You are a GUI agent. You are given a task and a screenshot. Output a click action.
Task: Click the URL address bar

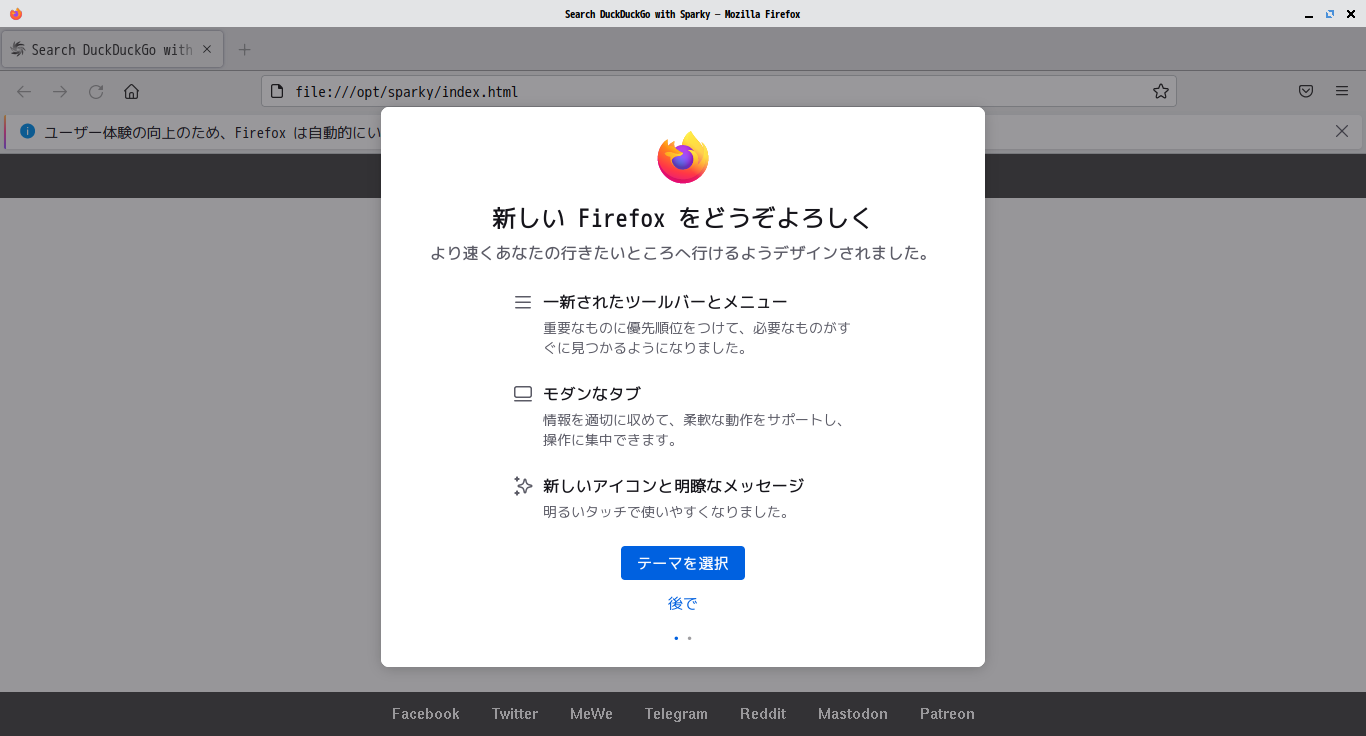click(719, 92)
